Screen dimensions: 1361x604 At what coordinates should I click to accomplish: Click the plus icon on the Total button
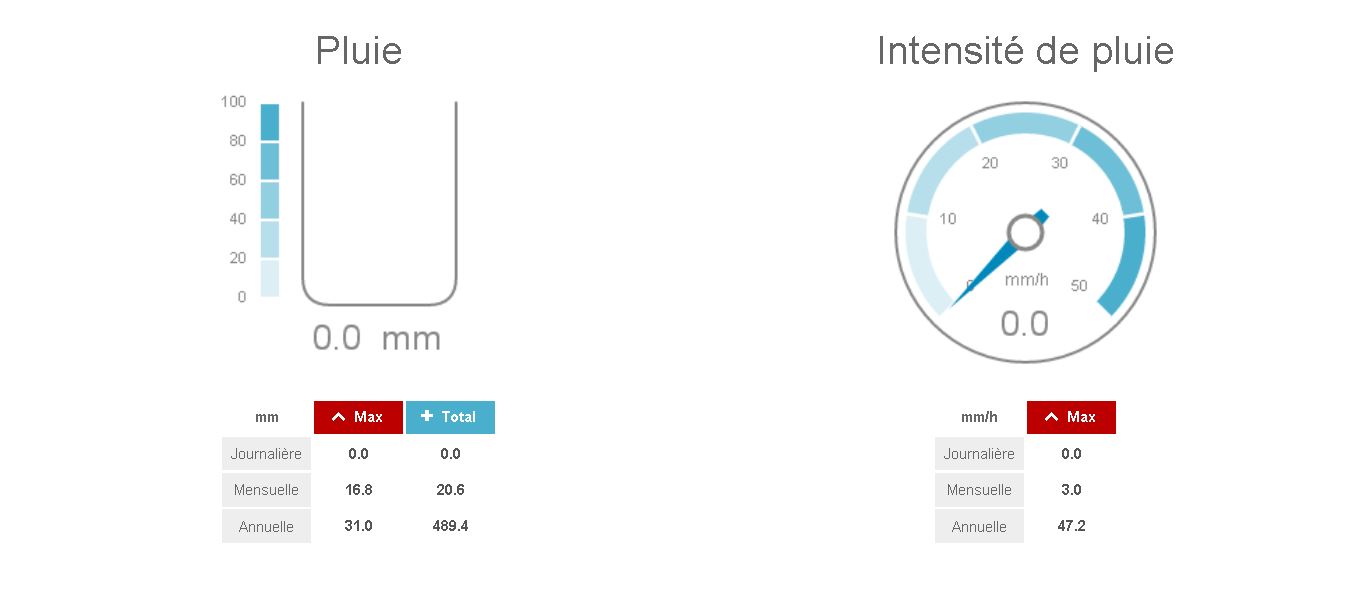coord(427,416)
